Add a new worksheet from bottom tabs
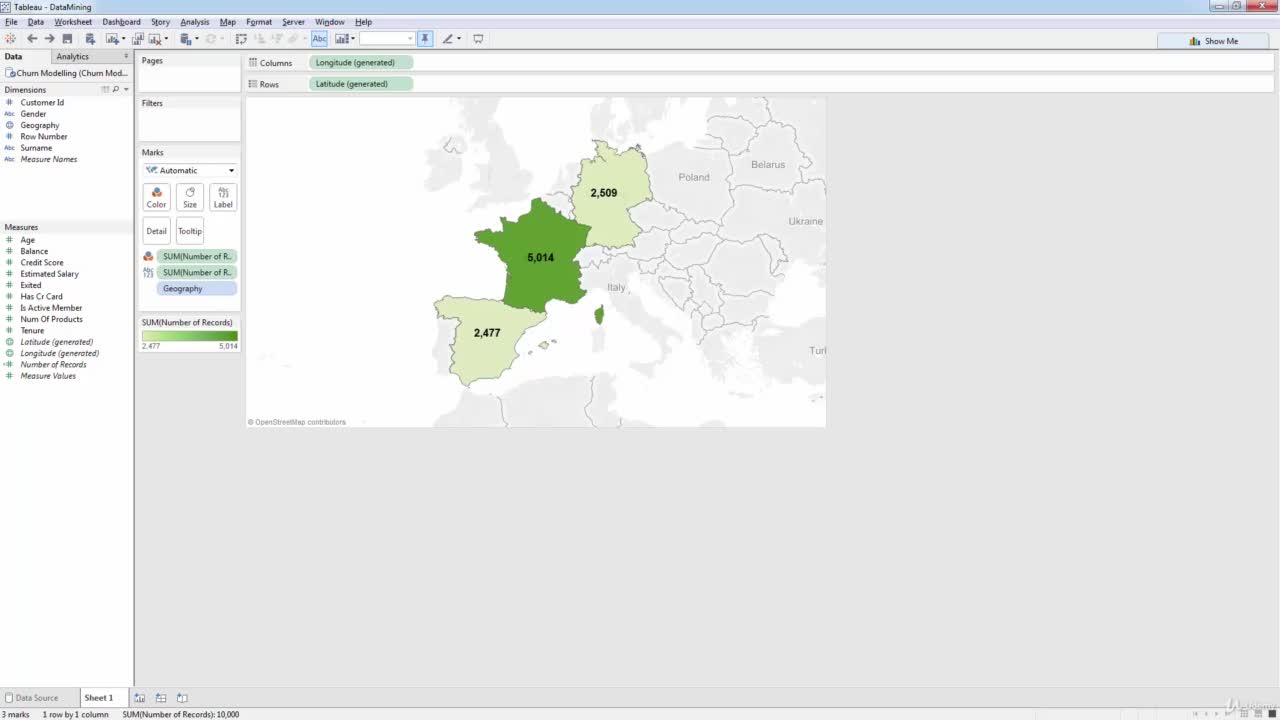 (x=140, y=698)
